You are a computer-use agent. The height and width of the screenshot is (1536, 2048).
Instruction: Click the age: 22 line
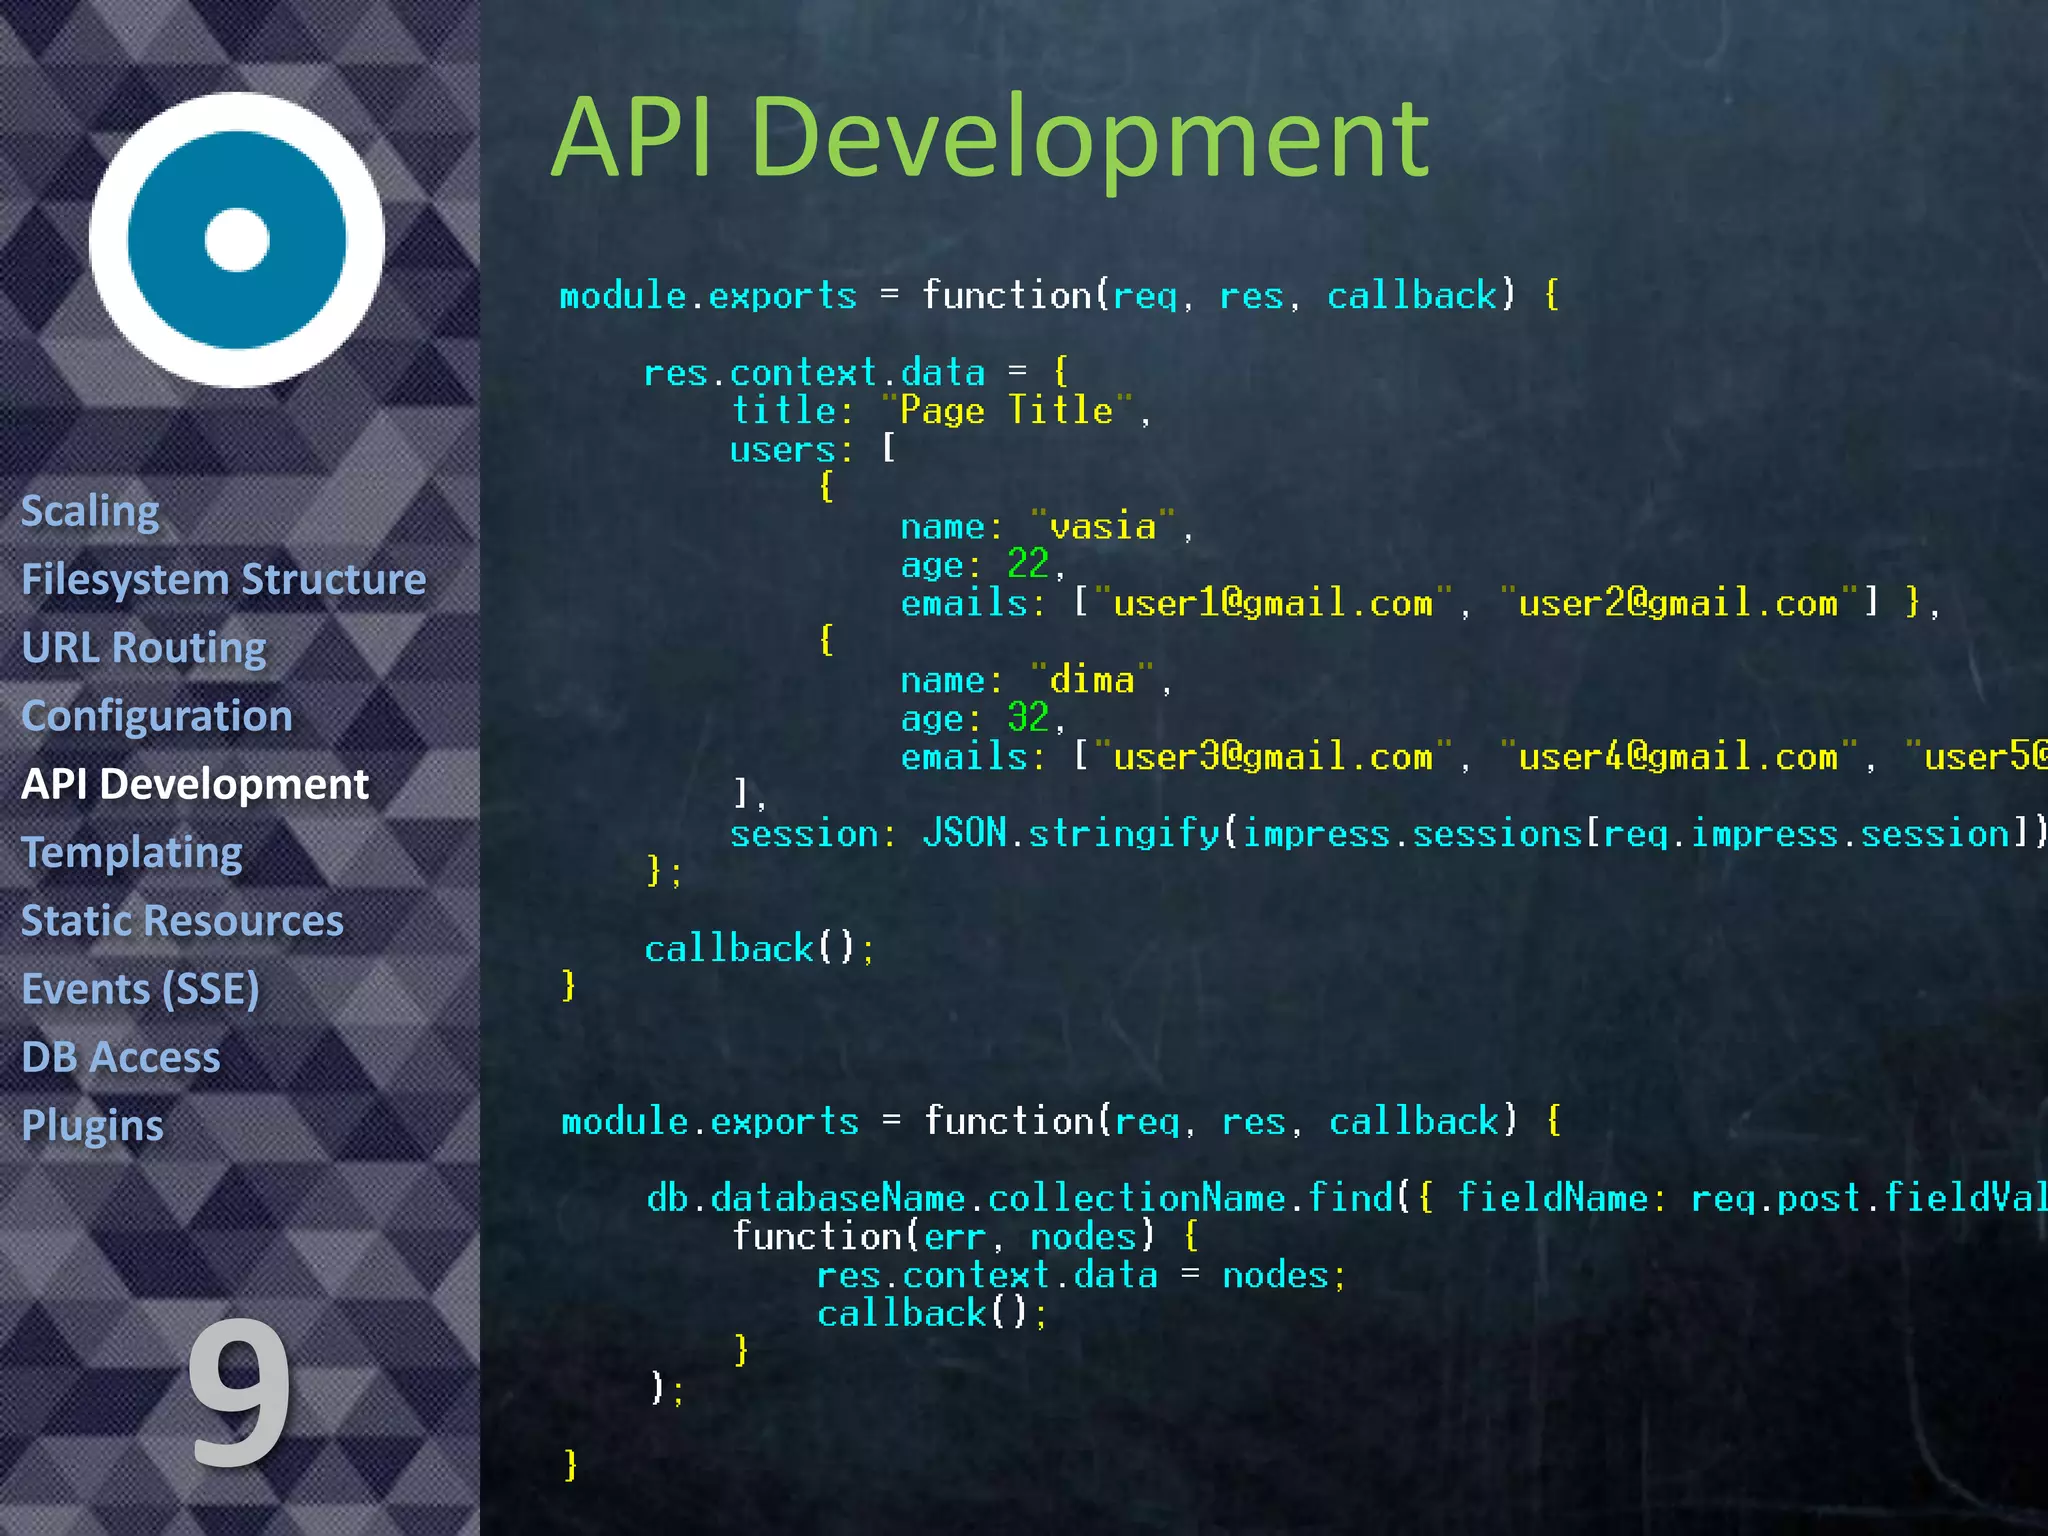(983, 564)
